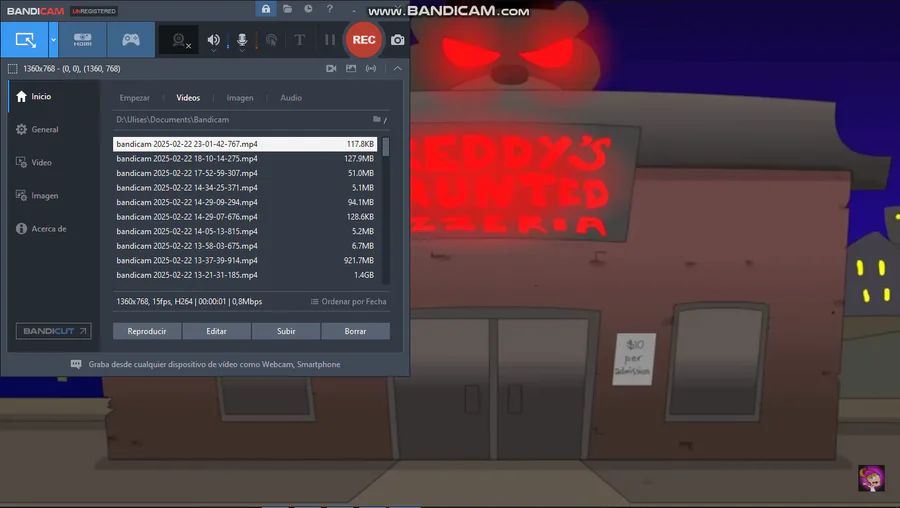900x508 pixels.
Task: Toggle the microphone recording
Action: [x=242, y=40]
